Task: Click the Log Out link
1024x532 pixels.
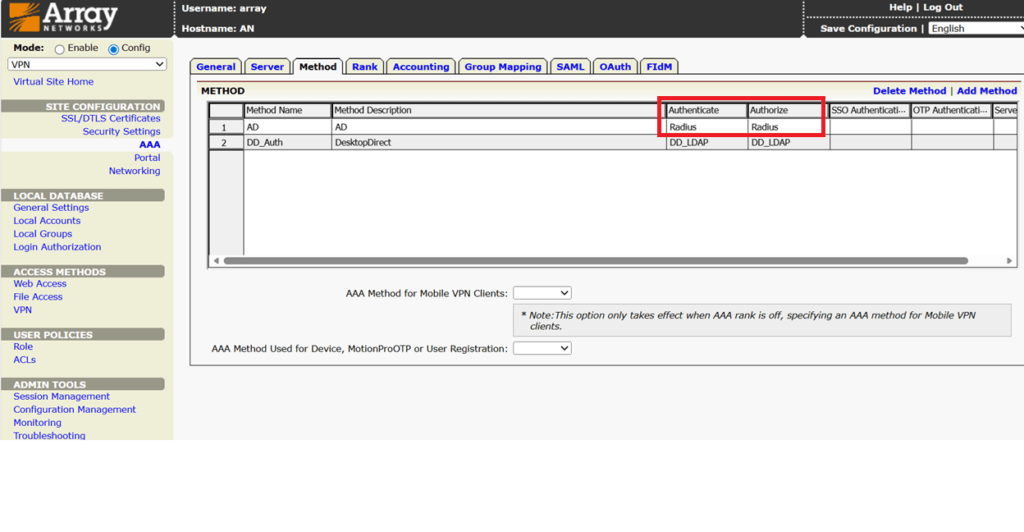Action: point(942,7)
